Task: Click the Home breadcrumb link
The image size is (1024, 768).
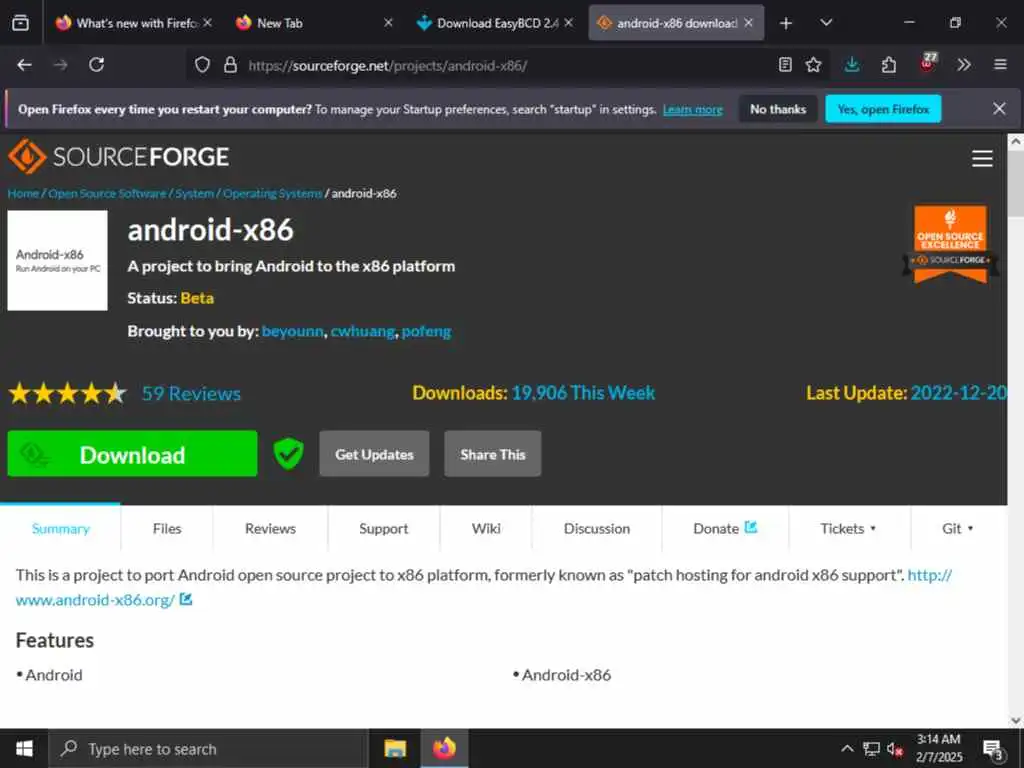Action: 23,193
